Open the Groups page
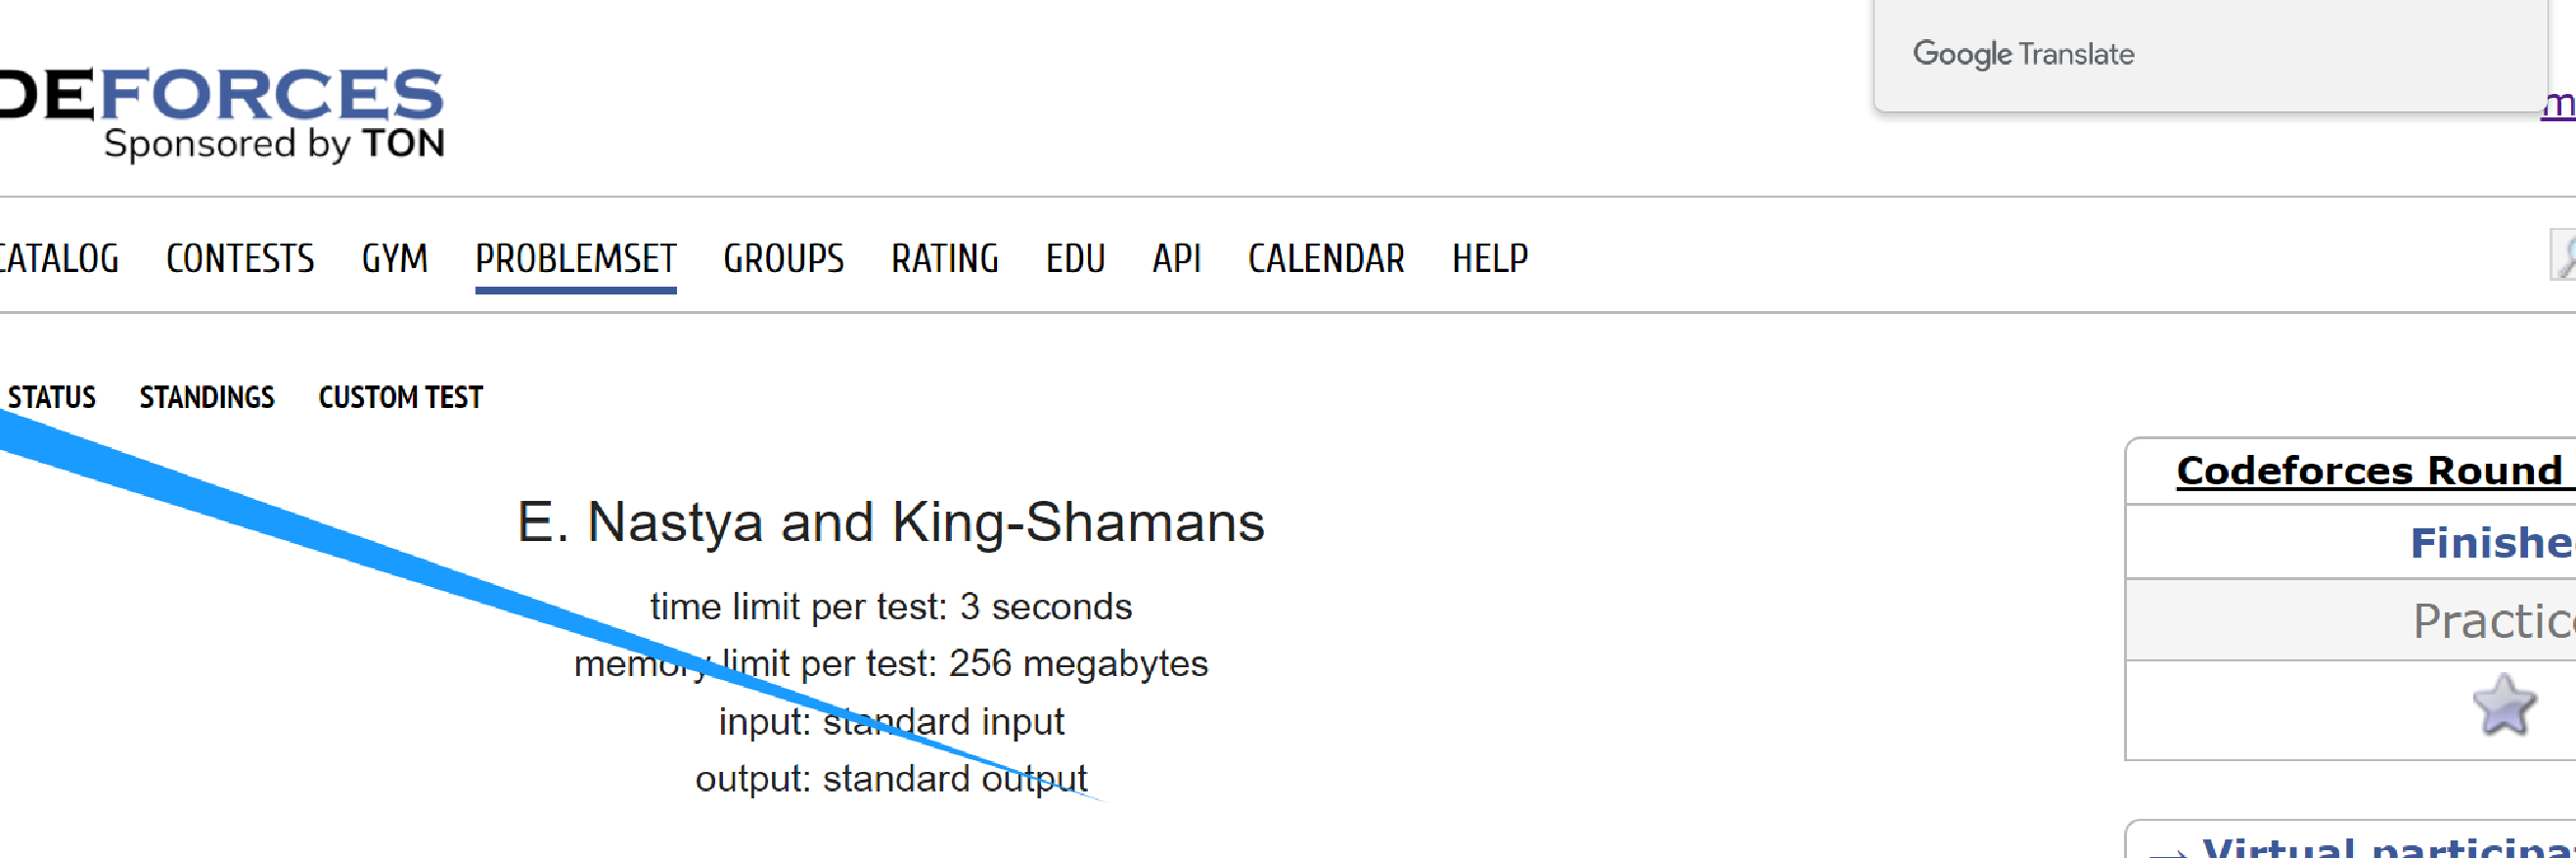Screen dimensions: 2576x858 (x=783, y=258)
